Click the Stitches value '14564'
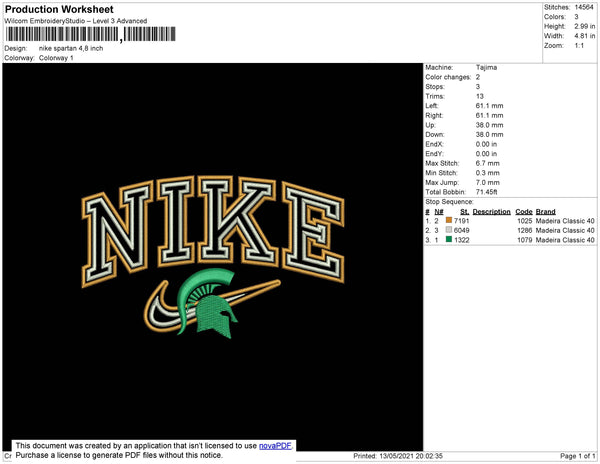 (x=584, y=7)
